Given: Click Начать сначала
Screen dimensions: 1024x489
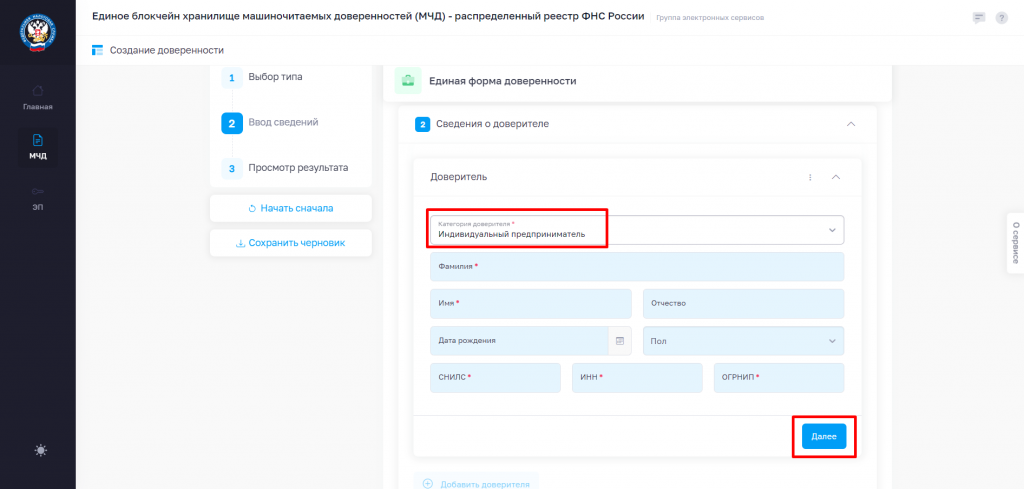Looking at the screenshot, I should 291,208.
